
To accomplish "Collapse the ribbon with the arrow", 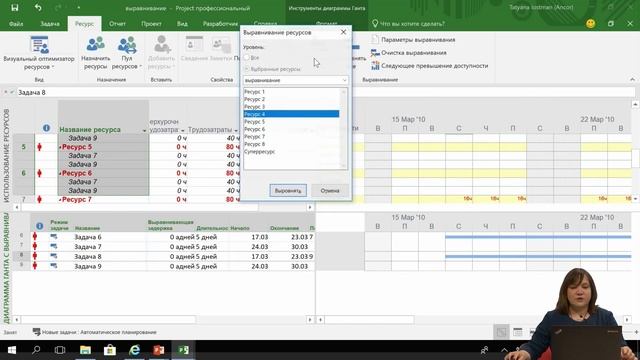I will pyautogui.click(x=632, y=79).
